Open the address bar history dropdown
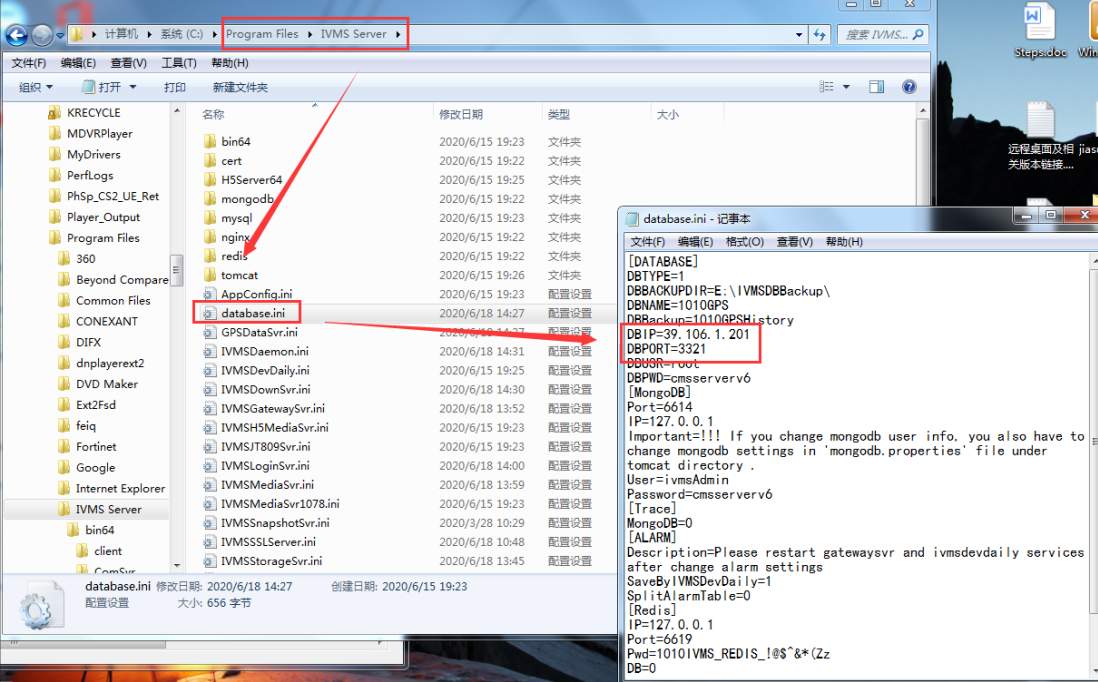Screen dimensions: 1098x682 tap(799, 34)
